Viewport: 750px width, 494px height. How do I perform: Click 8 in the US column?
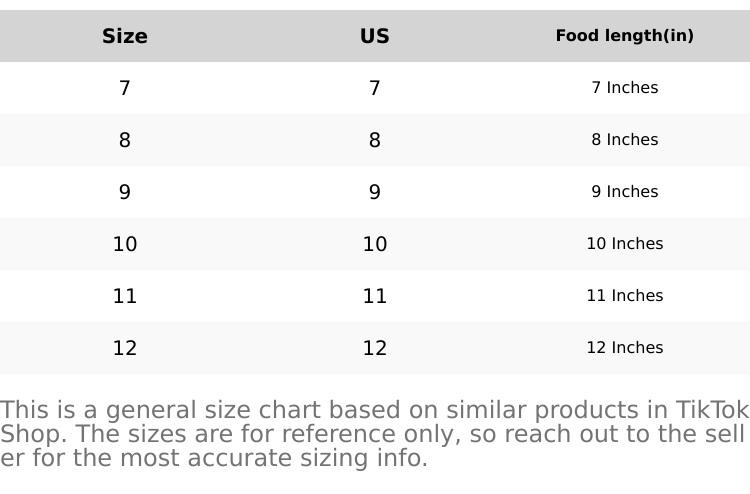(375, 140)
